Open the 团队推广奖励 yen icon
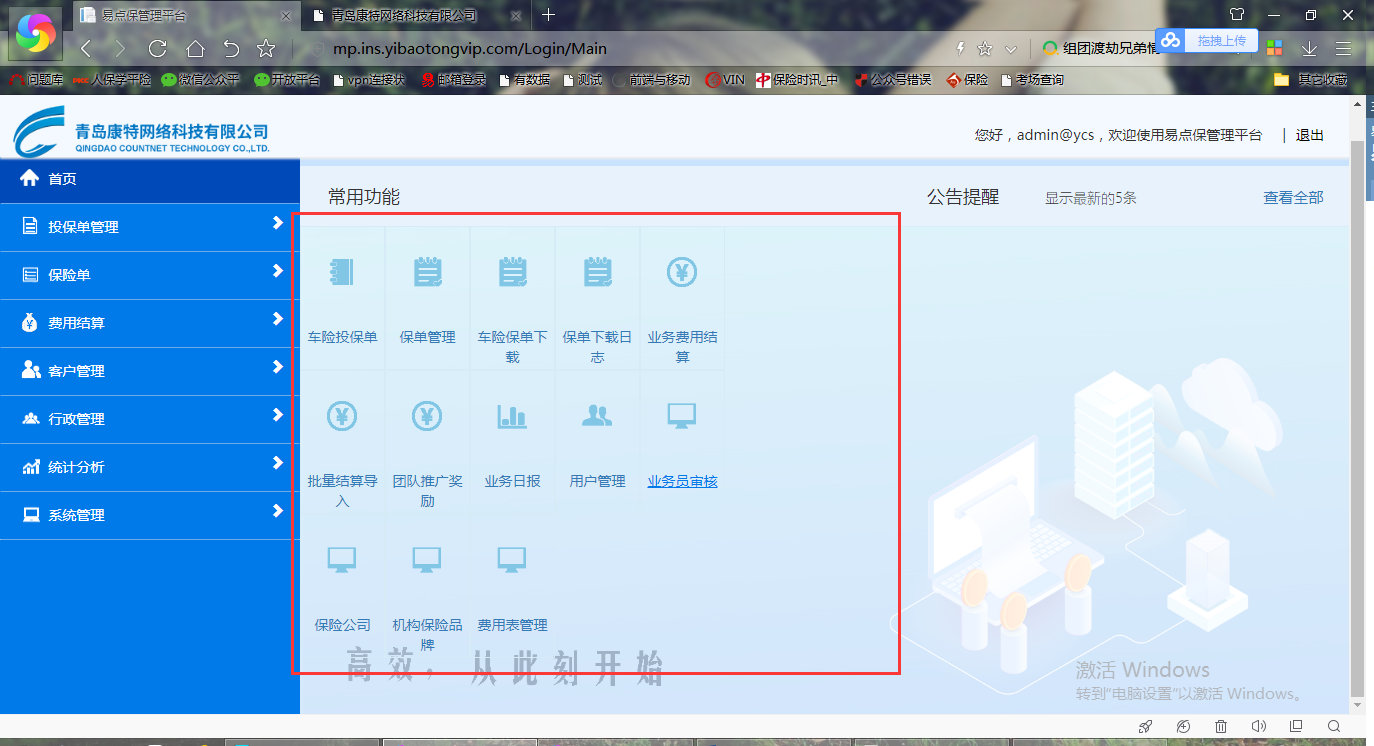Viewport: 1374px width, 746px height. pyautogui.click(x=427, y=416)
